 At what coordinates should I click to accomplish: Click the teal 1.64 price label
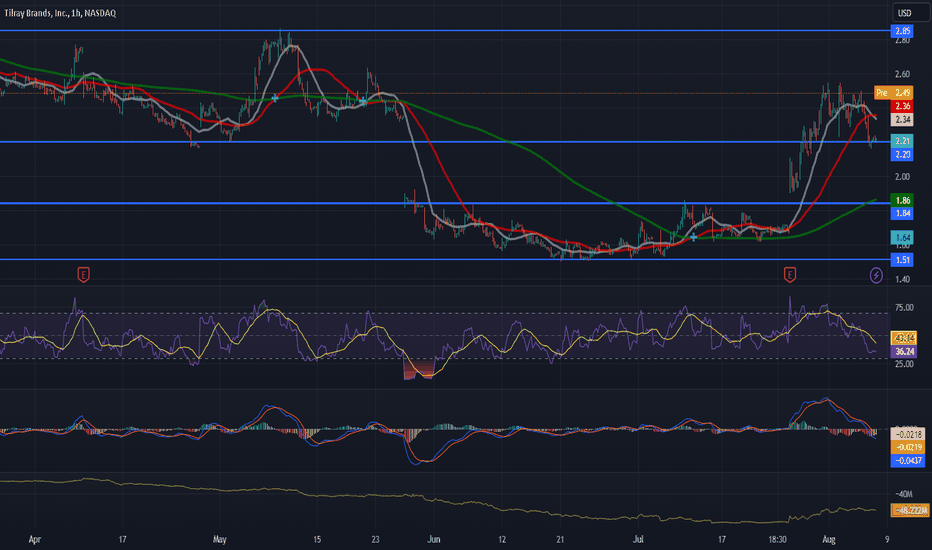click(902, 238)
